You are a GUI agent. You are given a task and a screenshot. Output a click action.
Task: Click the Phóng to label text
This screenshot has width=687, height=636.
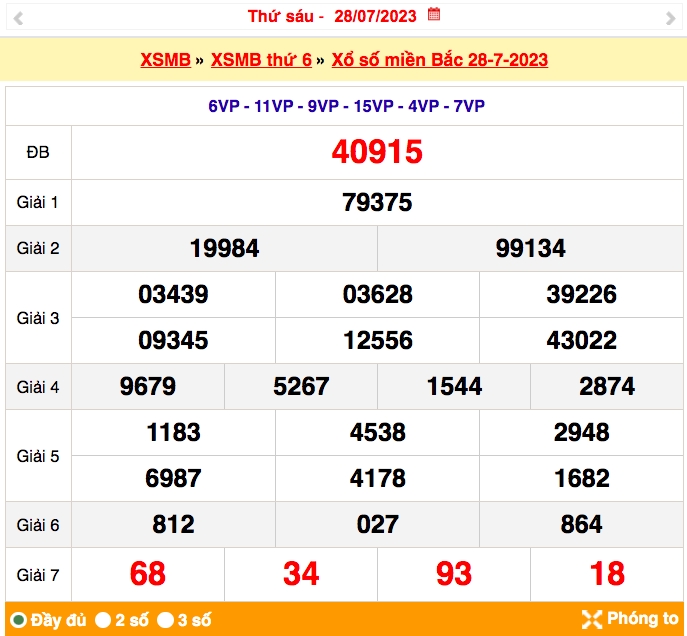642,618
